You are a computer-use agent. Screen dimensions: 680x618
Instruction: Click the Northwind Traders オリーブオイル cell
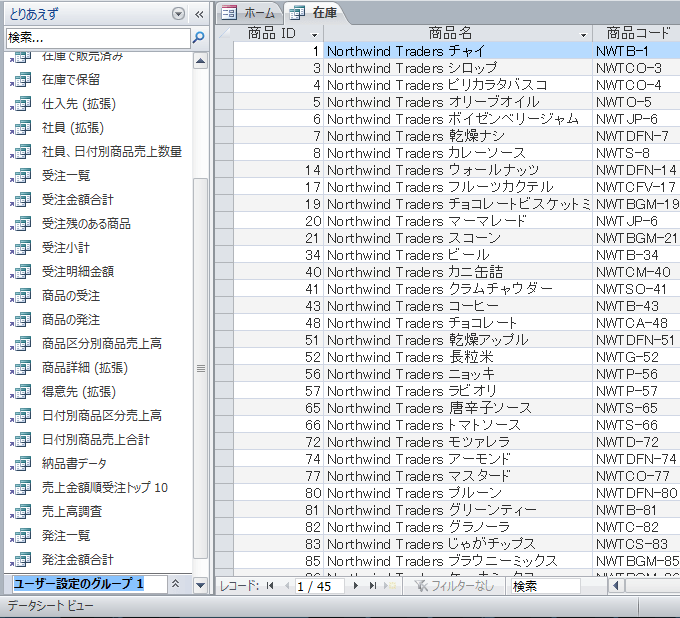(458, 102)
